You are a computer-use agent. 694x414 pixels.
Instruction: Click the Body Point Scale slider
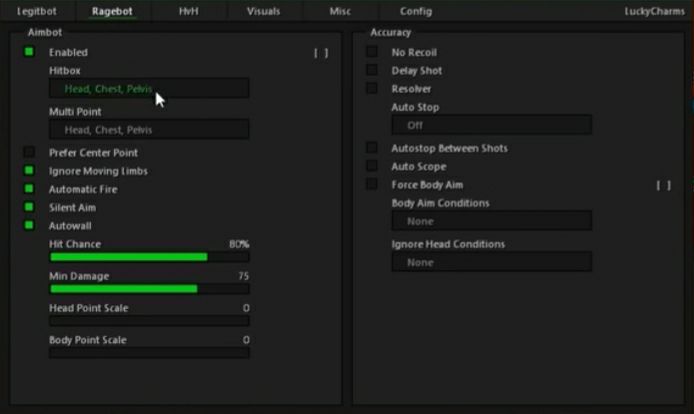coord(149,353)
